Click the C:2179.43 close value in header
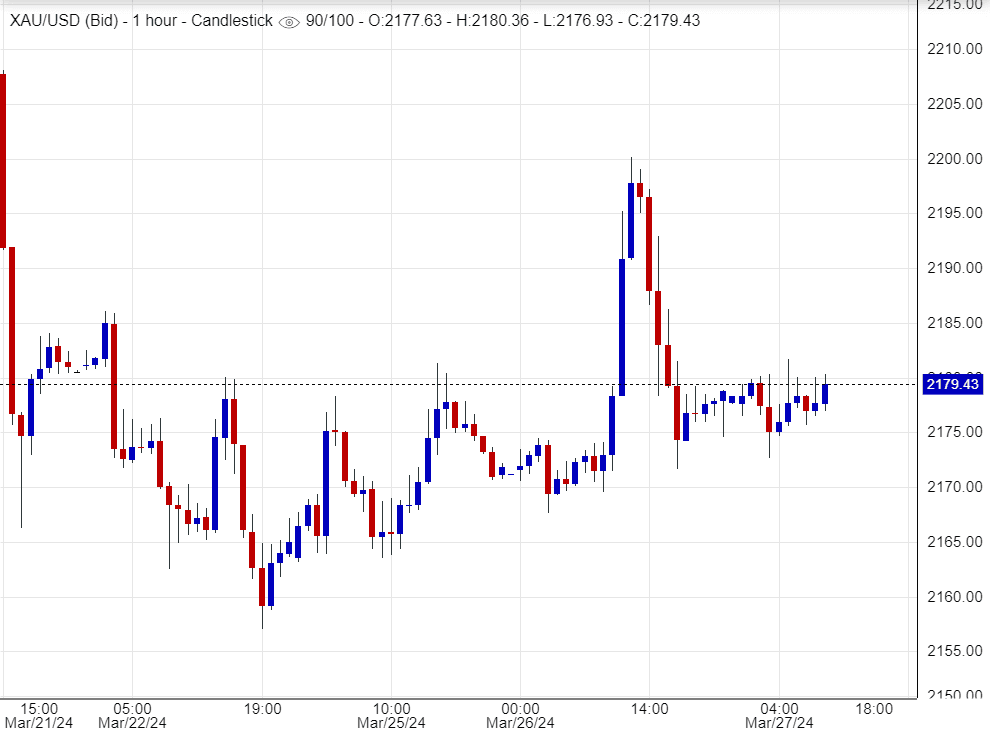990x731 pixels. point(658,21)
